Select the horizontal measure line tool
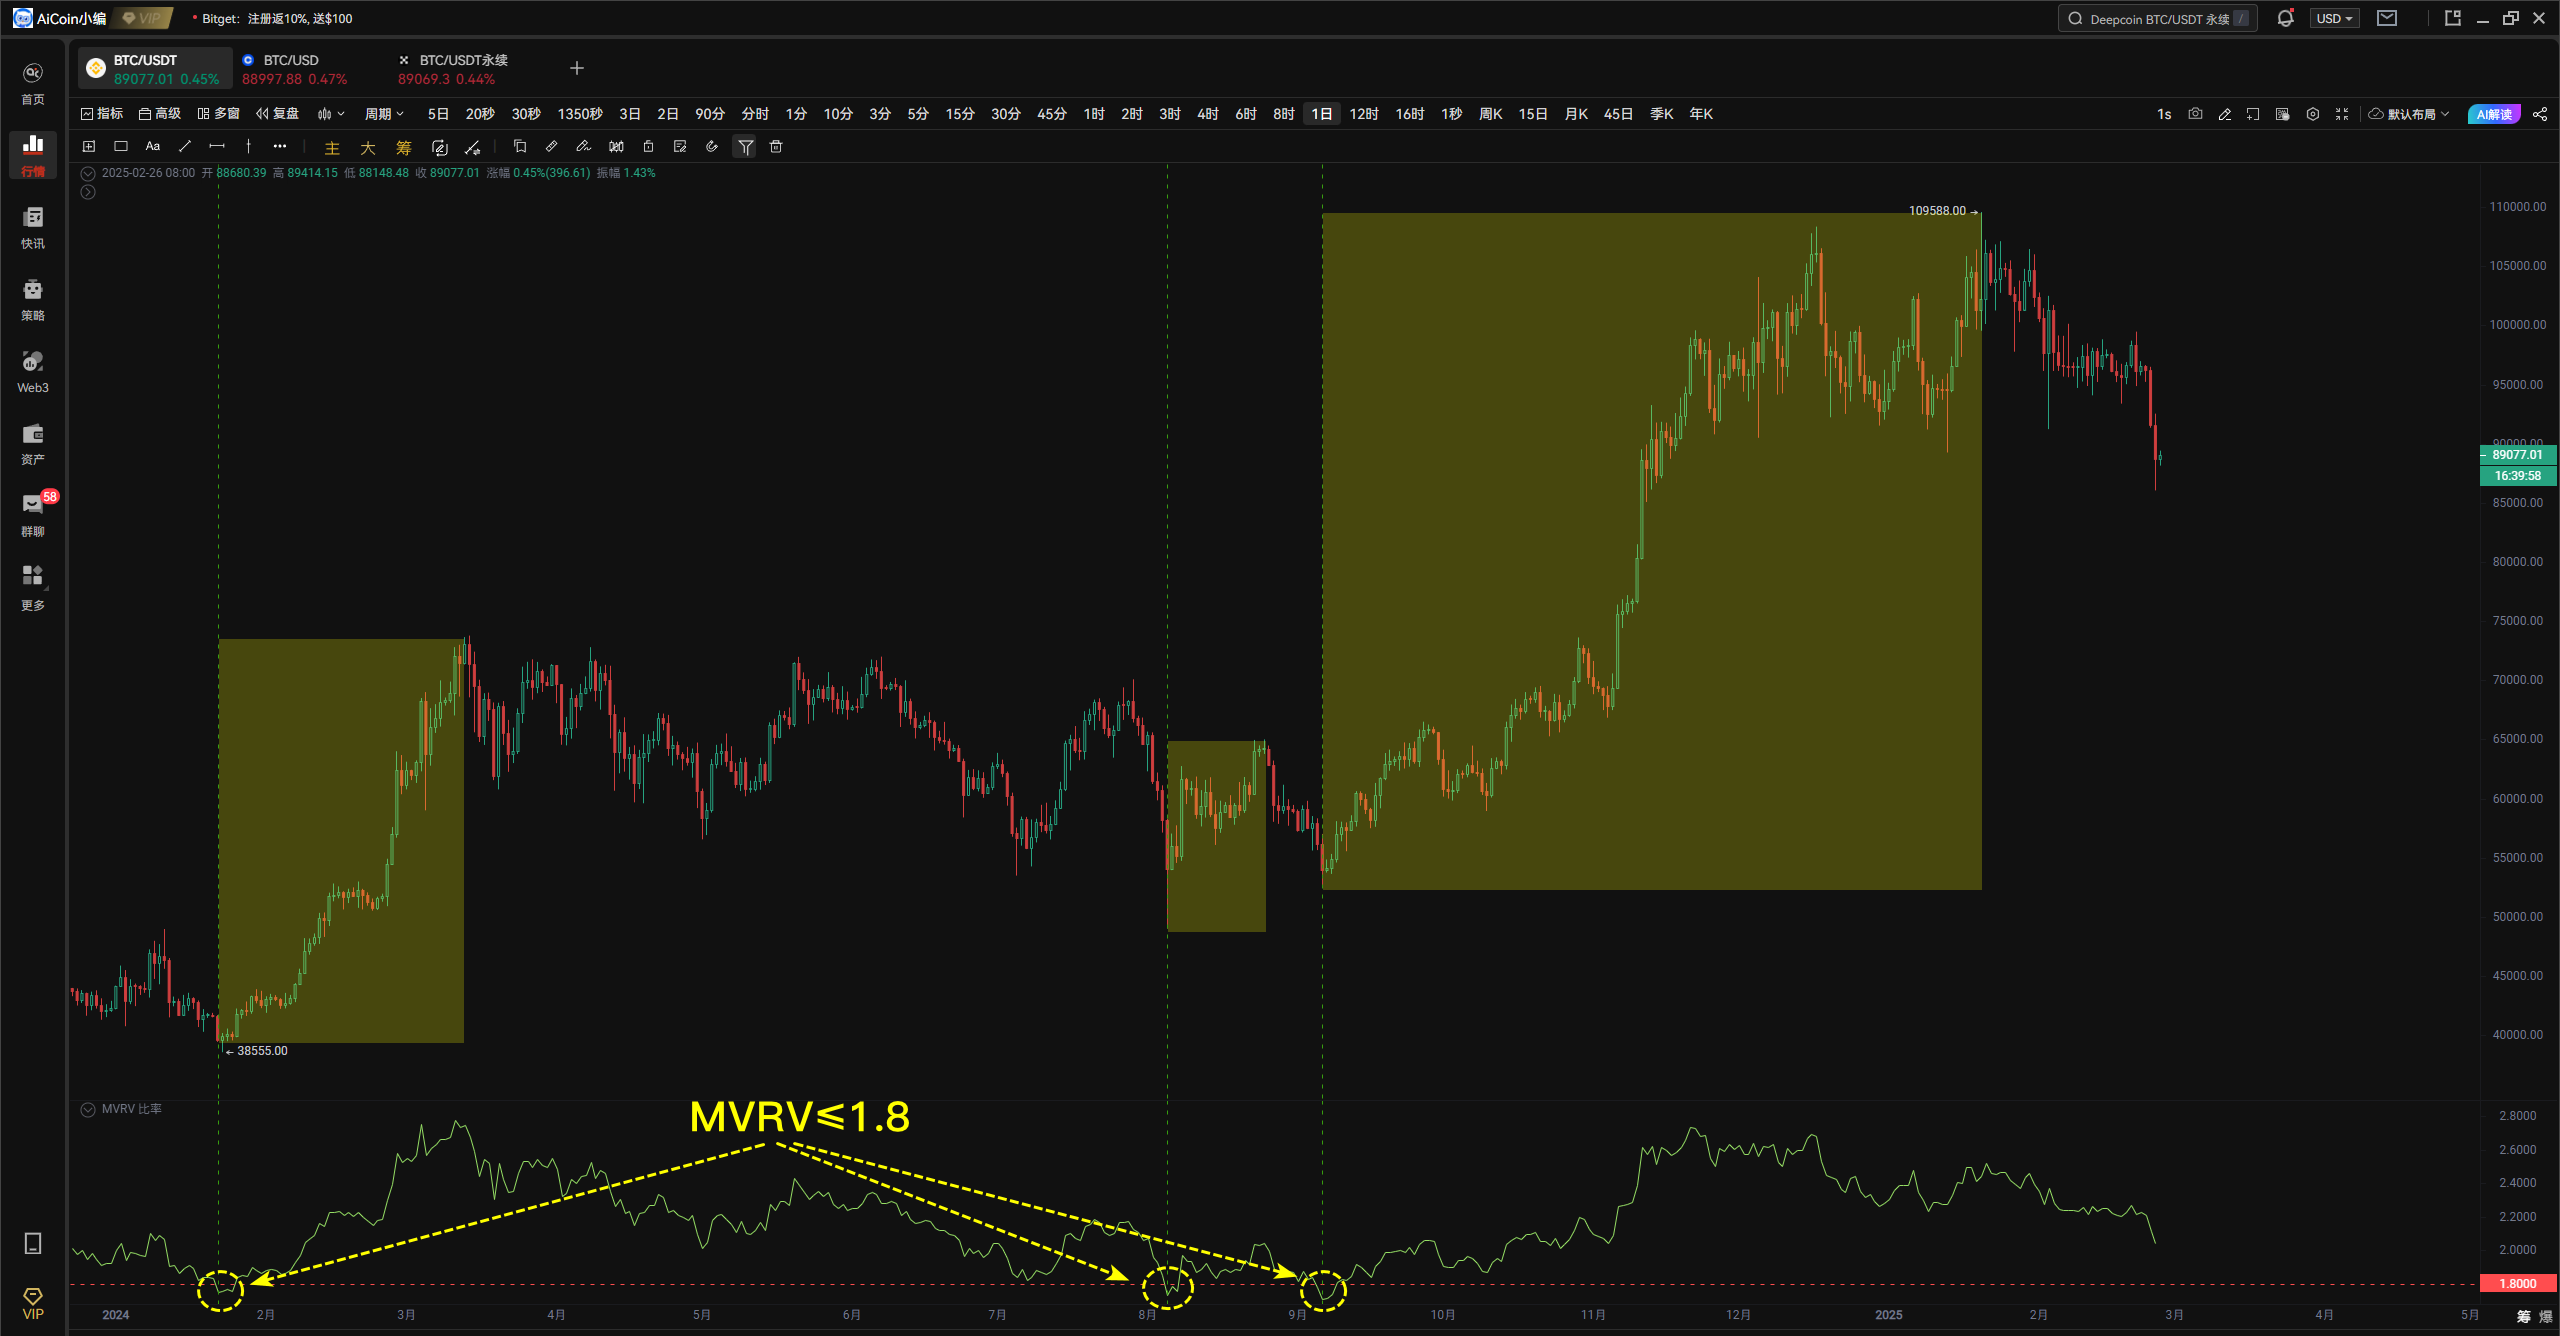This screenshot has width=2560, height=1336. coord(217,146)
